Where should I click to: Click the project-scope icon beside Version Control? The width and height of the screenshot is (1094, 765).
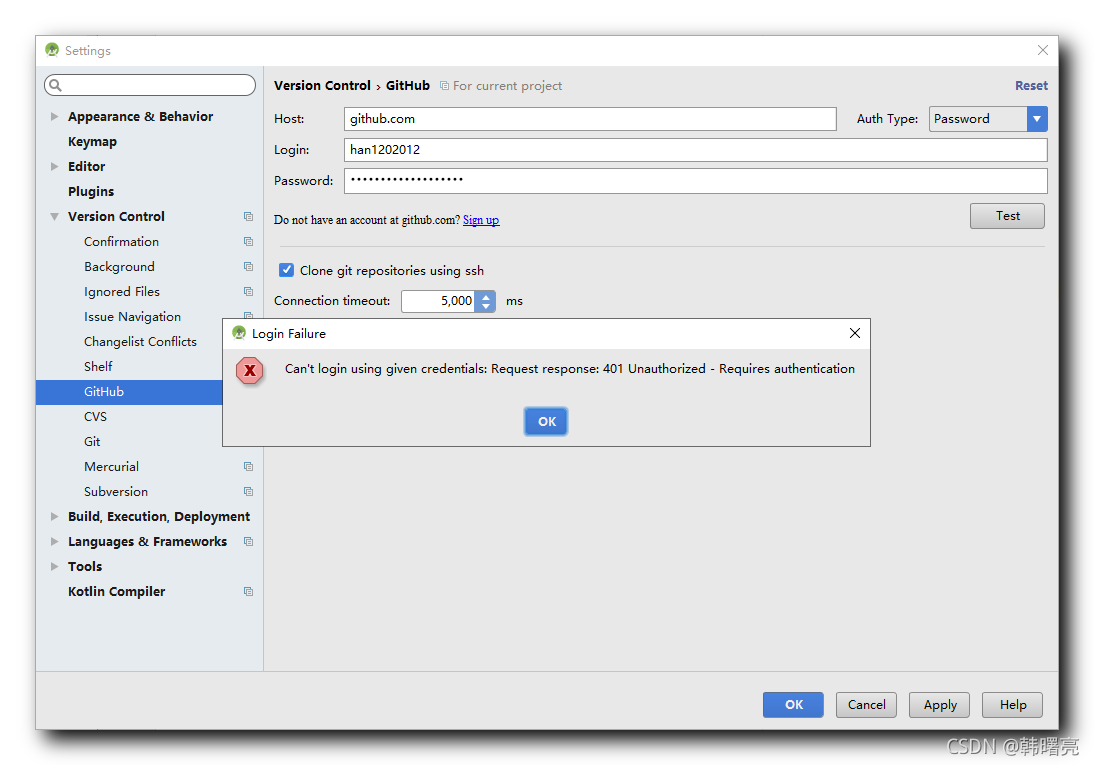248,216
